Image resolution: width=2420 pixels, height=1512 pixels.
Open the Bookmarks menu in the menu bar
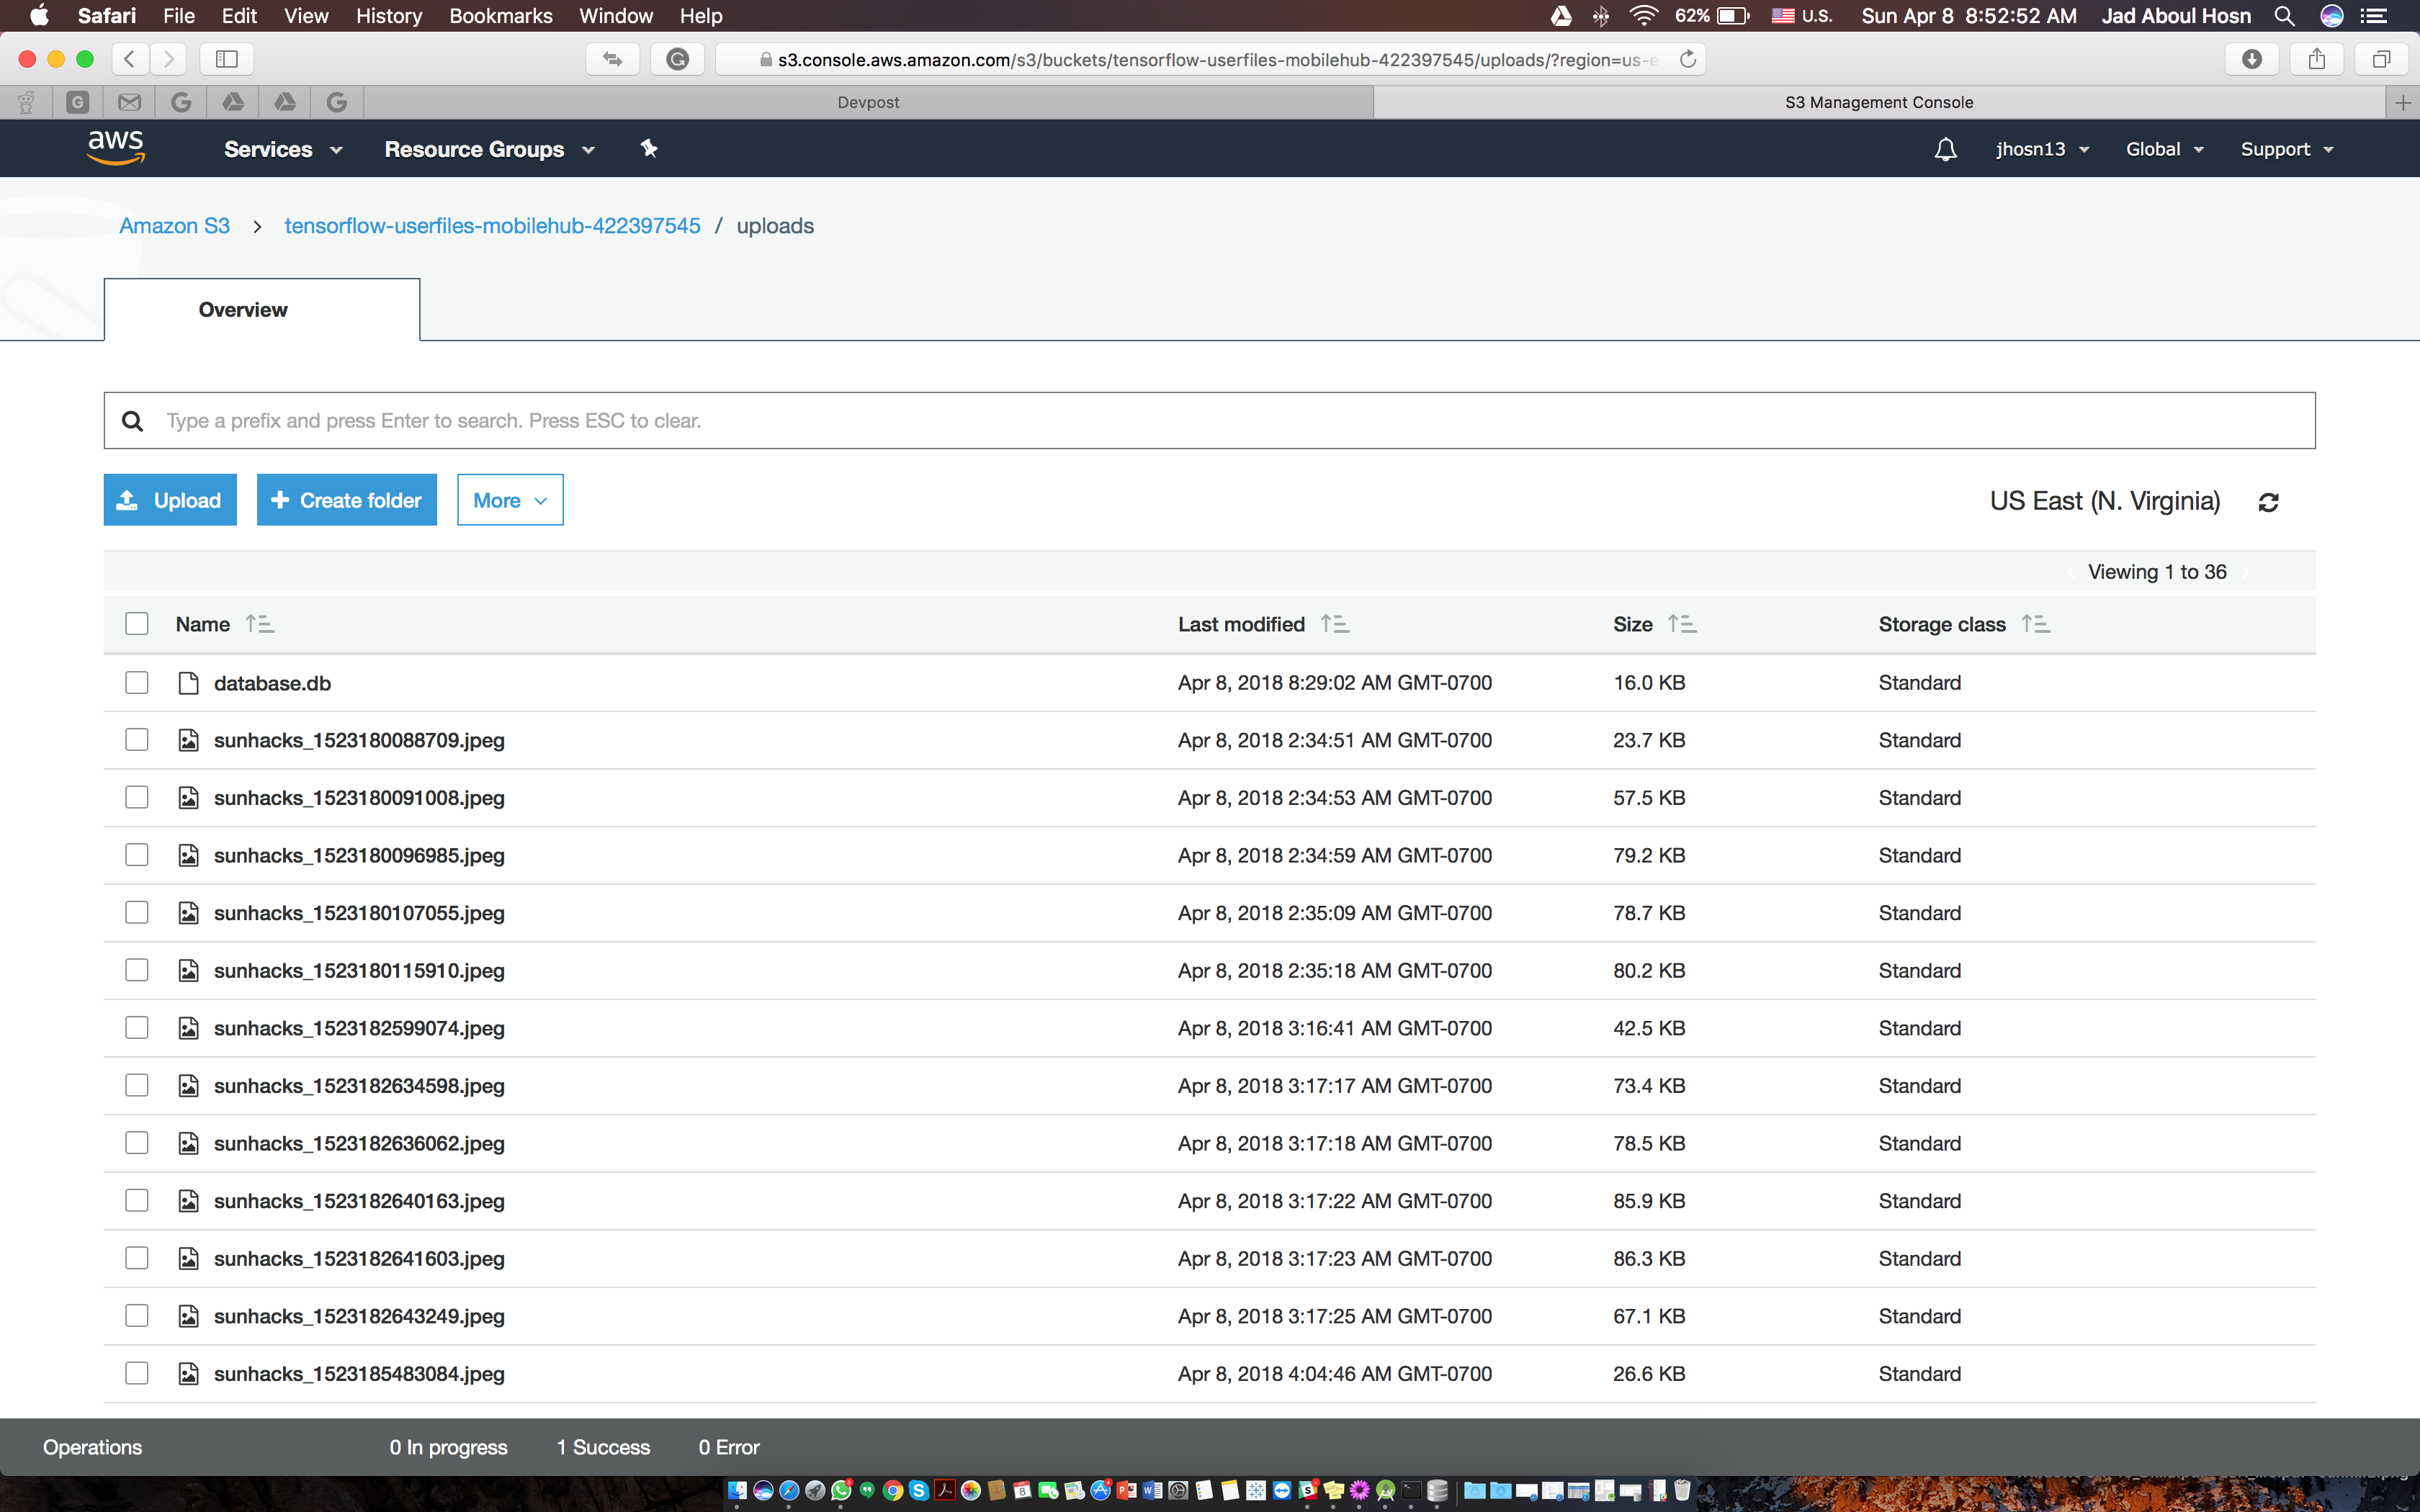500,16
